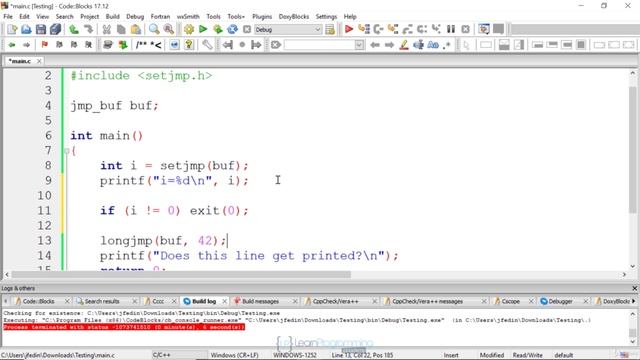Click the Paste clipboard icon

point(136,29)
